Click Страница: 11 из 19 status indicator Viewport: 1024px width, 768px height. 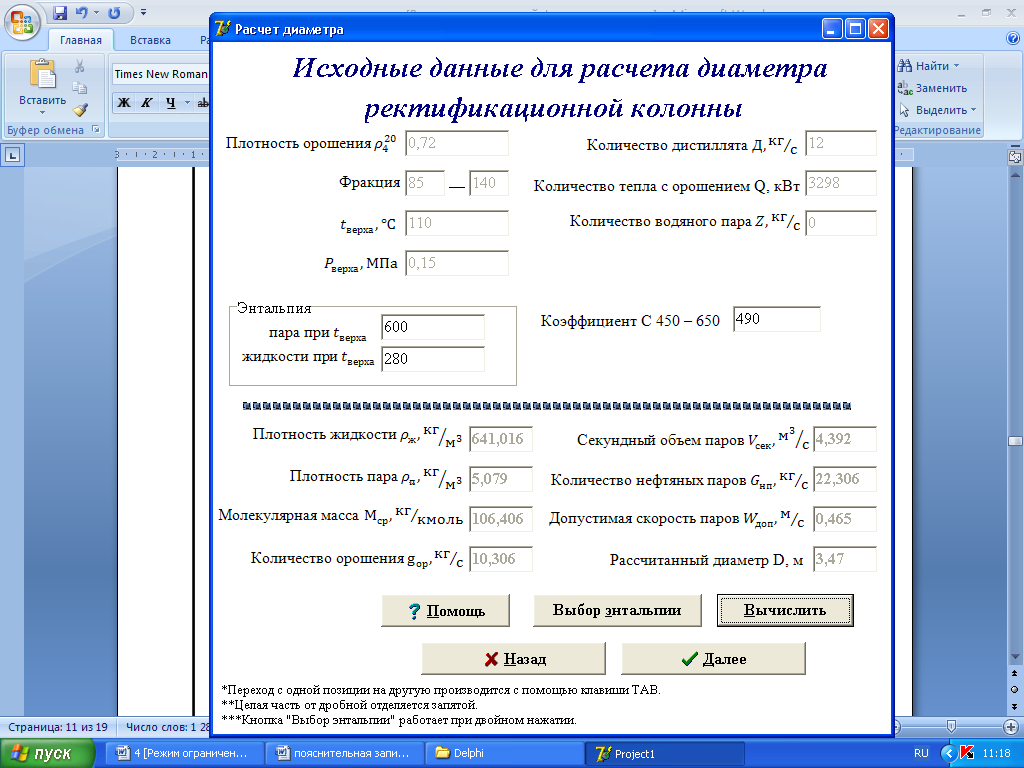(x=57, y=727)
